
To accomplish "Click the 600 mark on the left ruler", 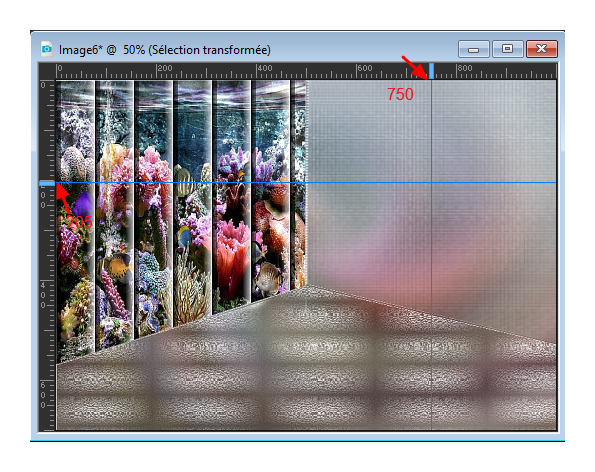I will click(43, 395).
